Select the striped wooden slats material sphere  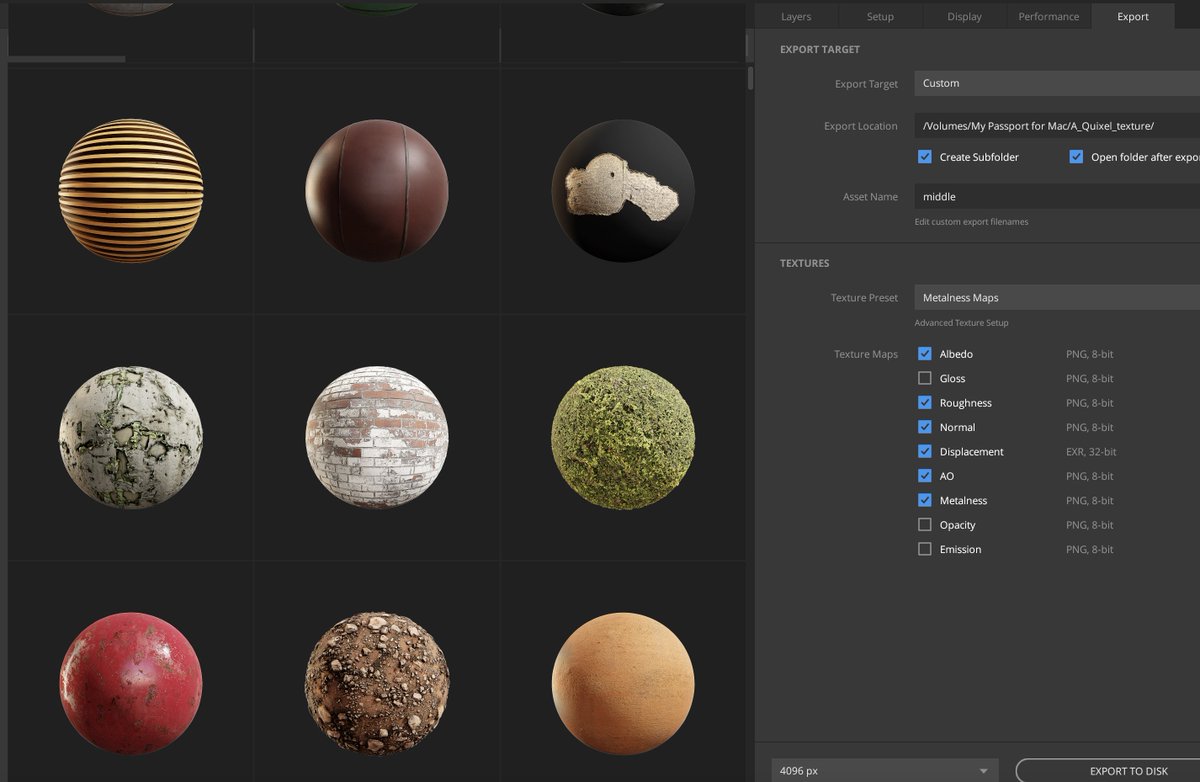point(131,191)
